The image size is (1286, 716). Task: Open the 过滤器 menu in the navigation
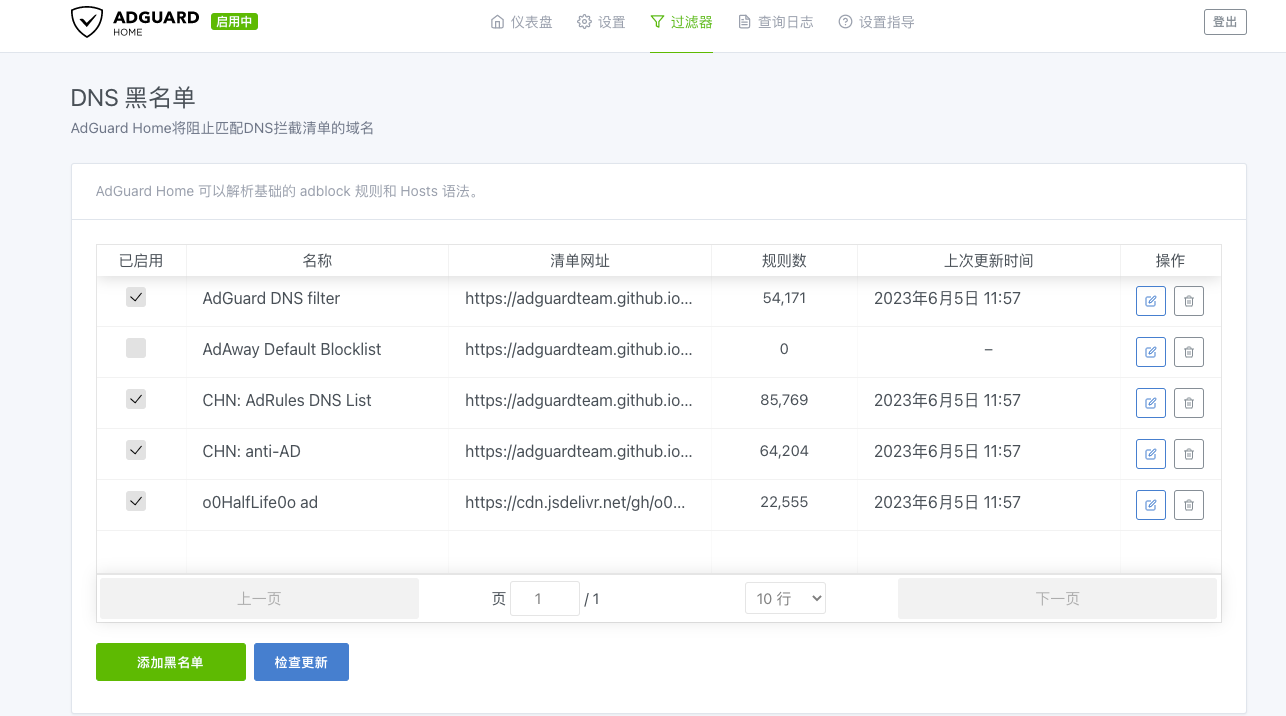(x=681, y=22)
